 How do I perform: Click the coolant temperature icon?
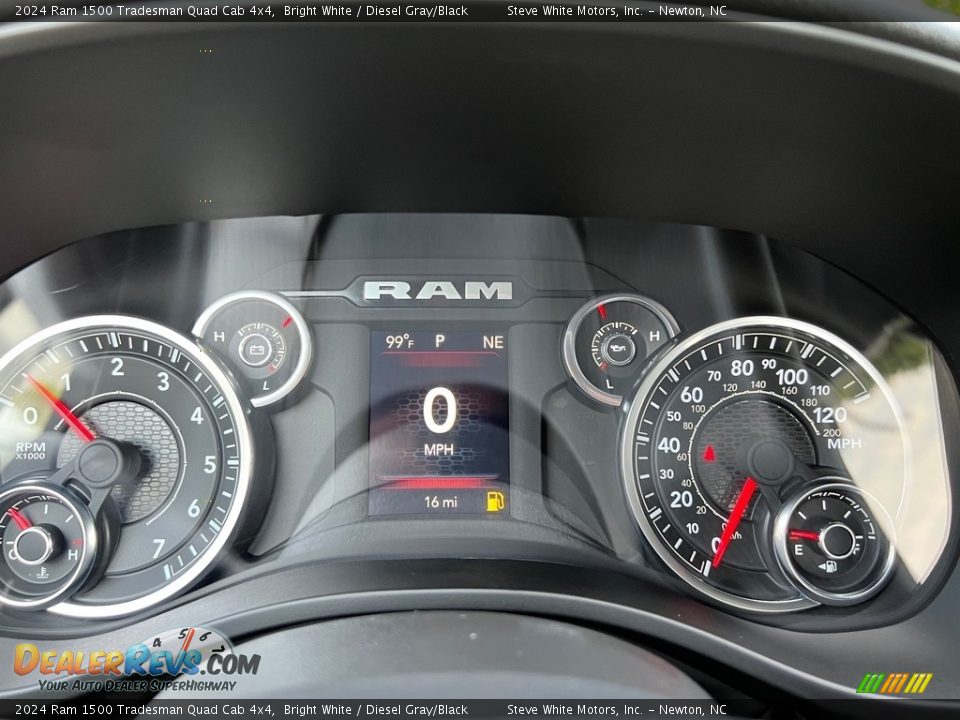tap(42, 573)
